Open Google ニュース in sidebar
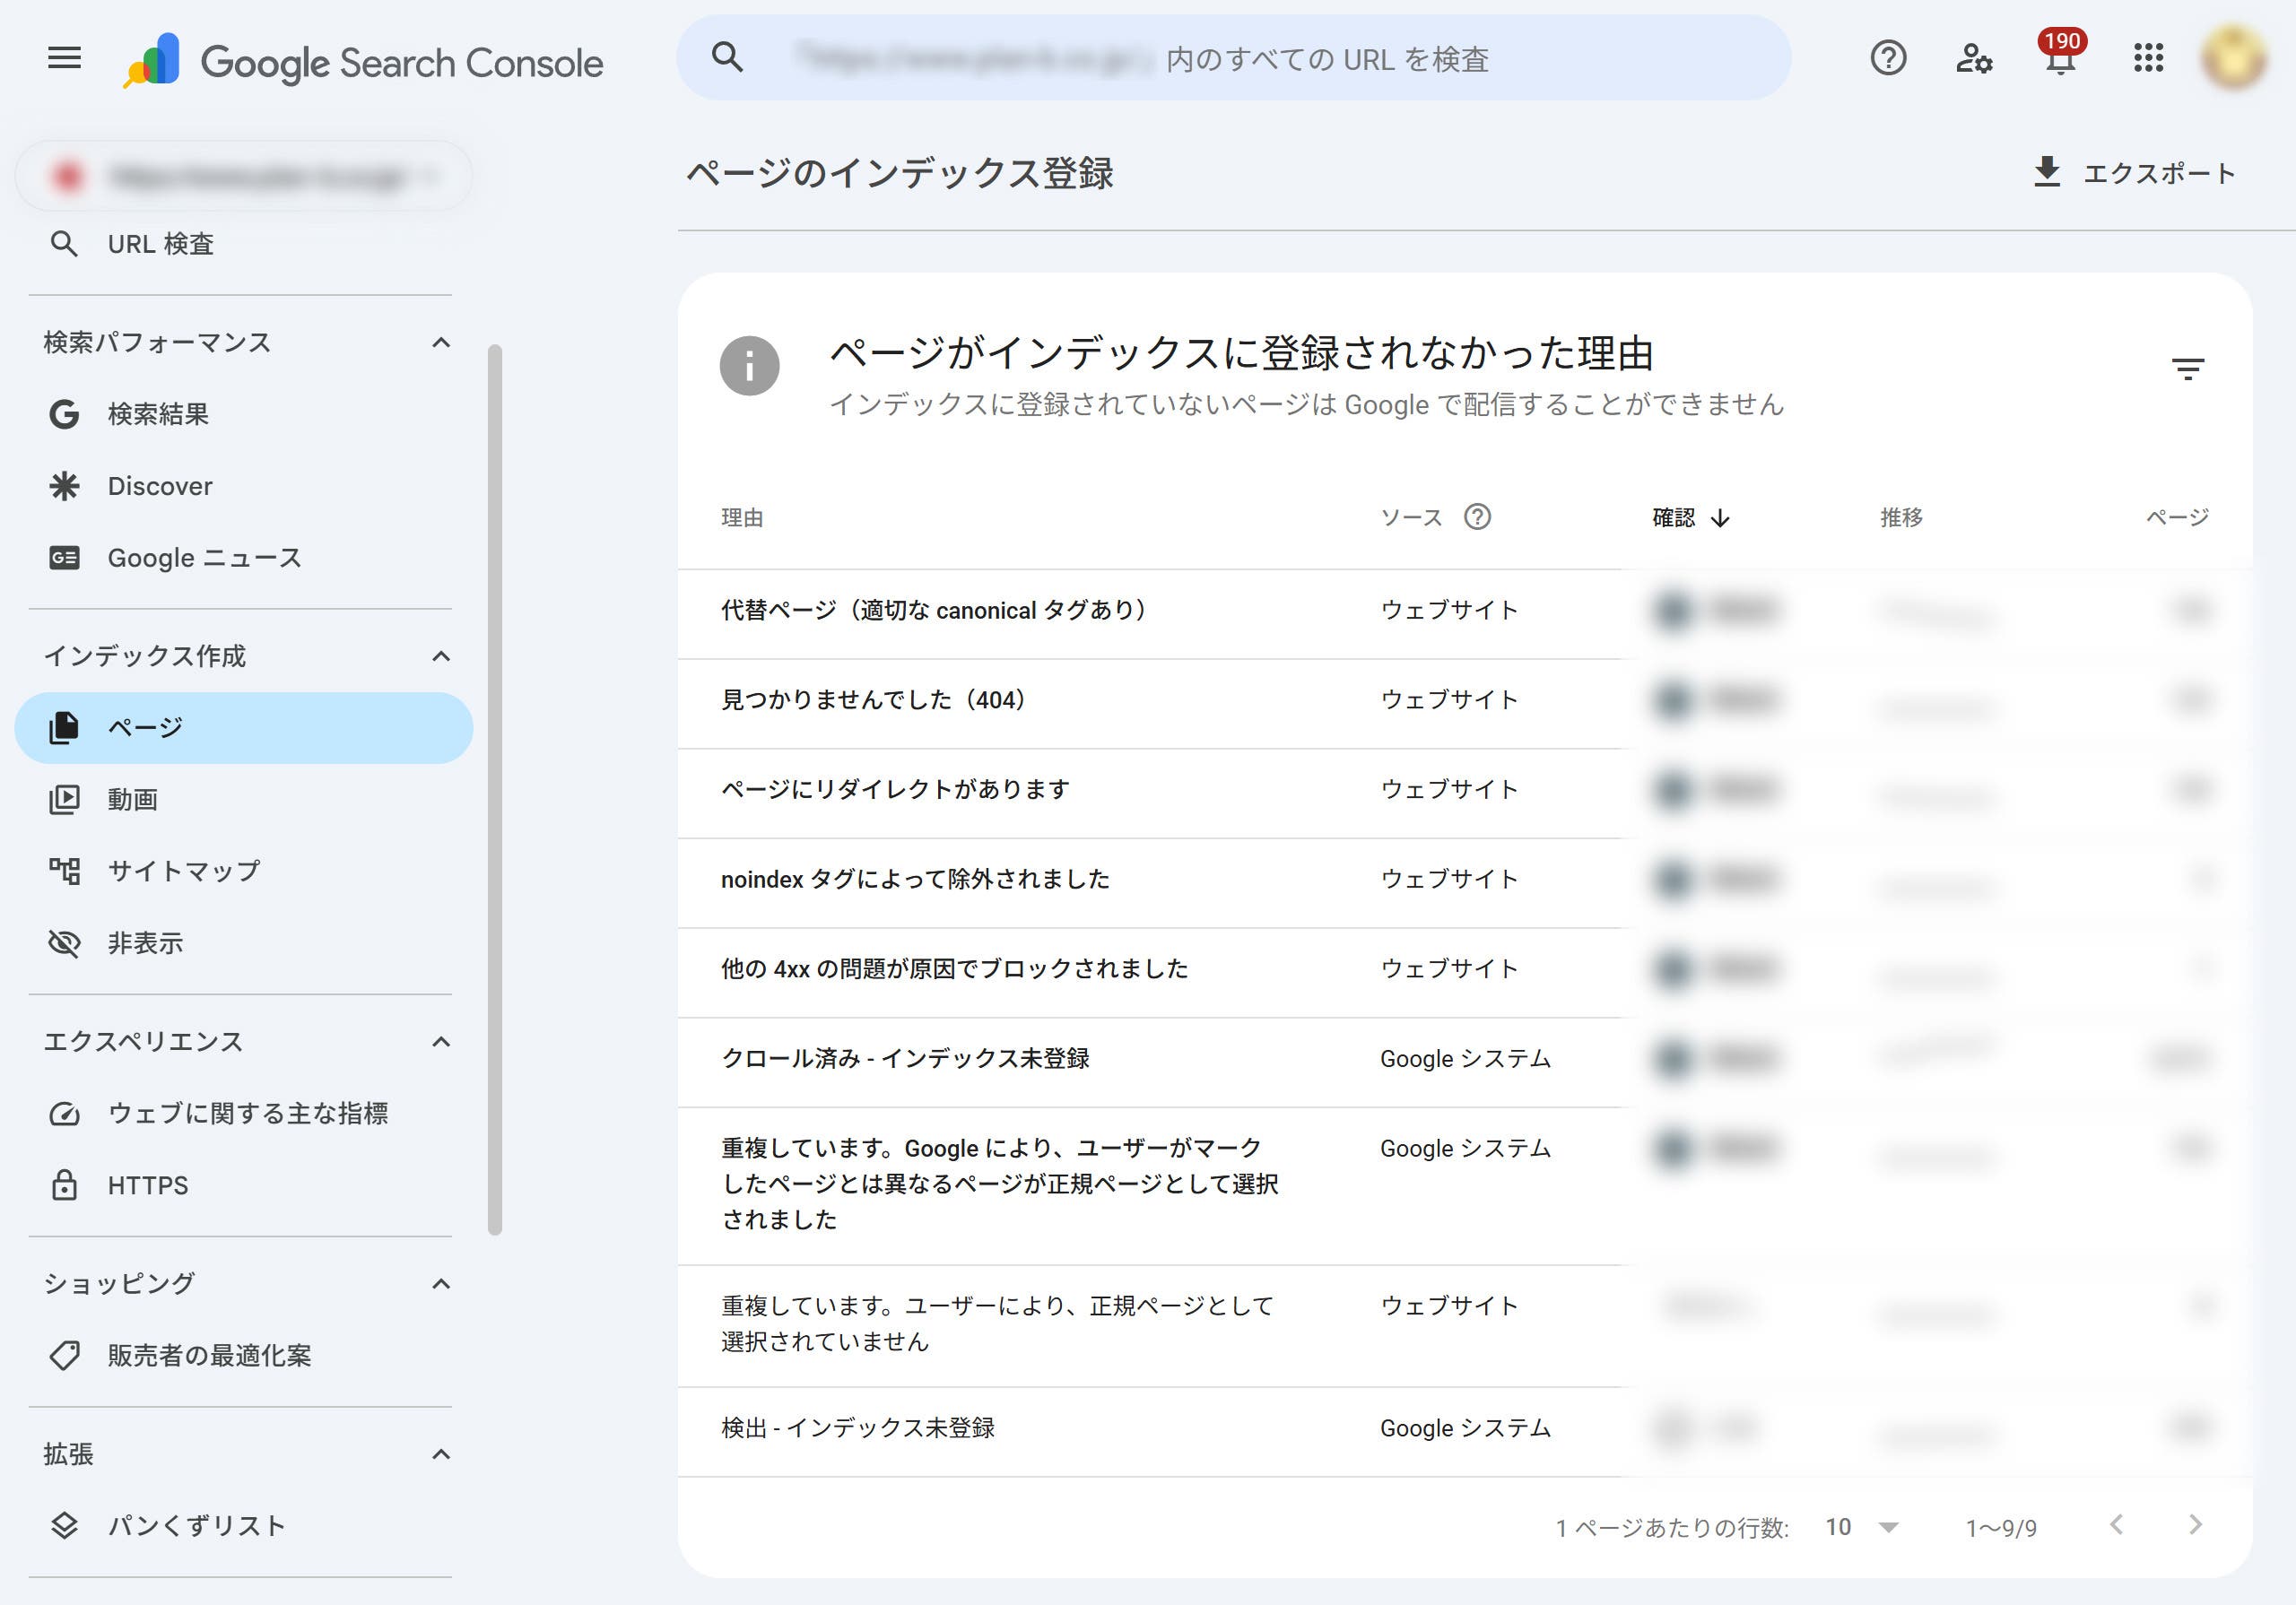This screenshot has width=2296, height=1605. 243,558
